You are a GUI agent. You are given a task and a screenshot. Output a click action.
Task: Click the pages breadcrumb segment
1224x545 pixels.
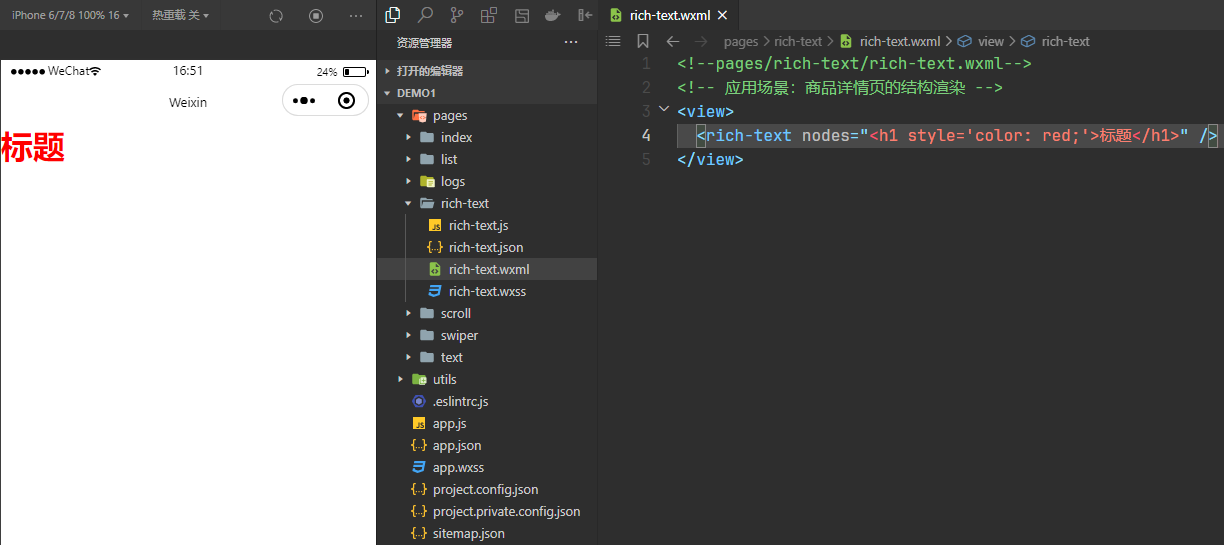741,41
